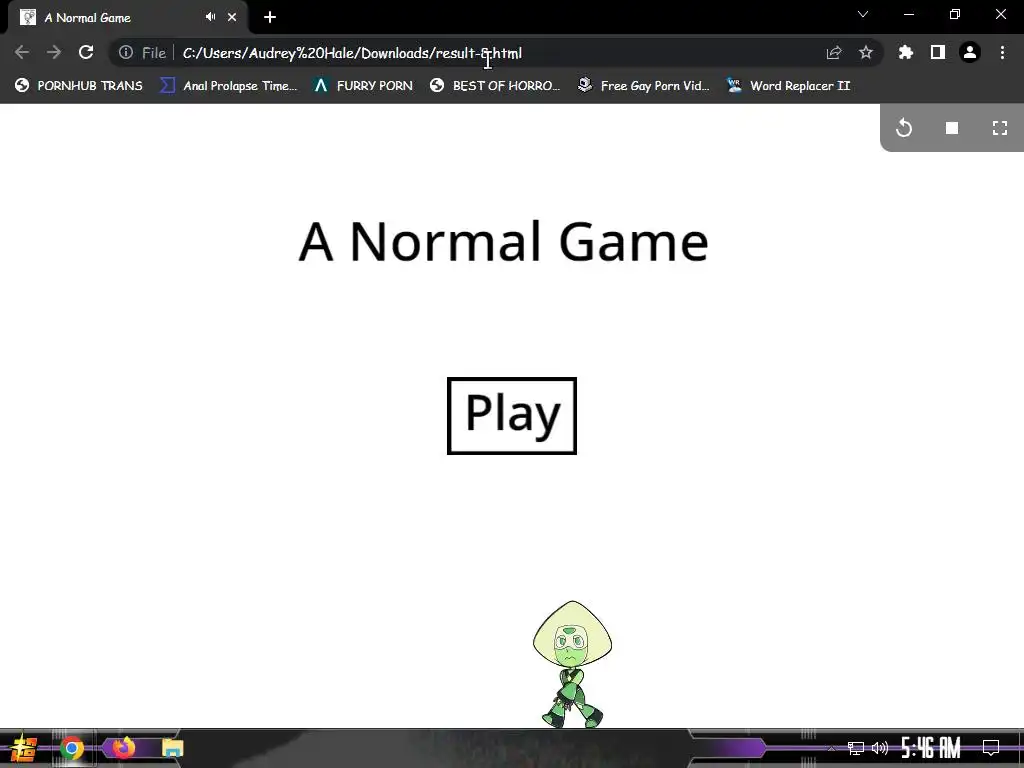
Task: Close the A Normal Game tab
Action: point(232,17)
